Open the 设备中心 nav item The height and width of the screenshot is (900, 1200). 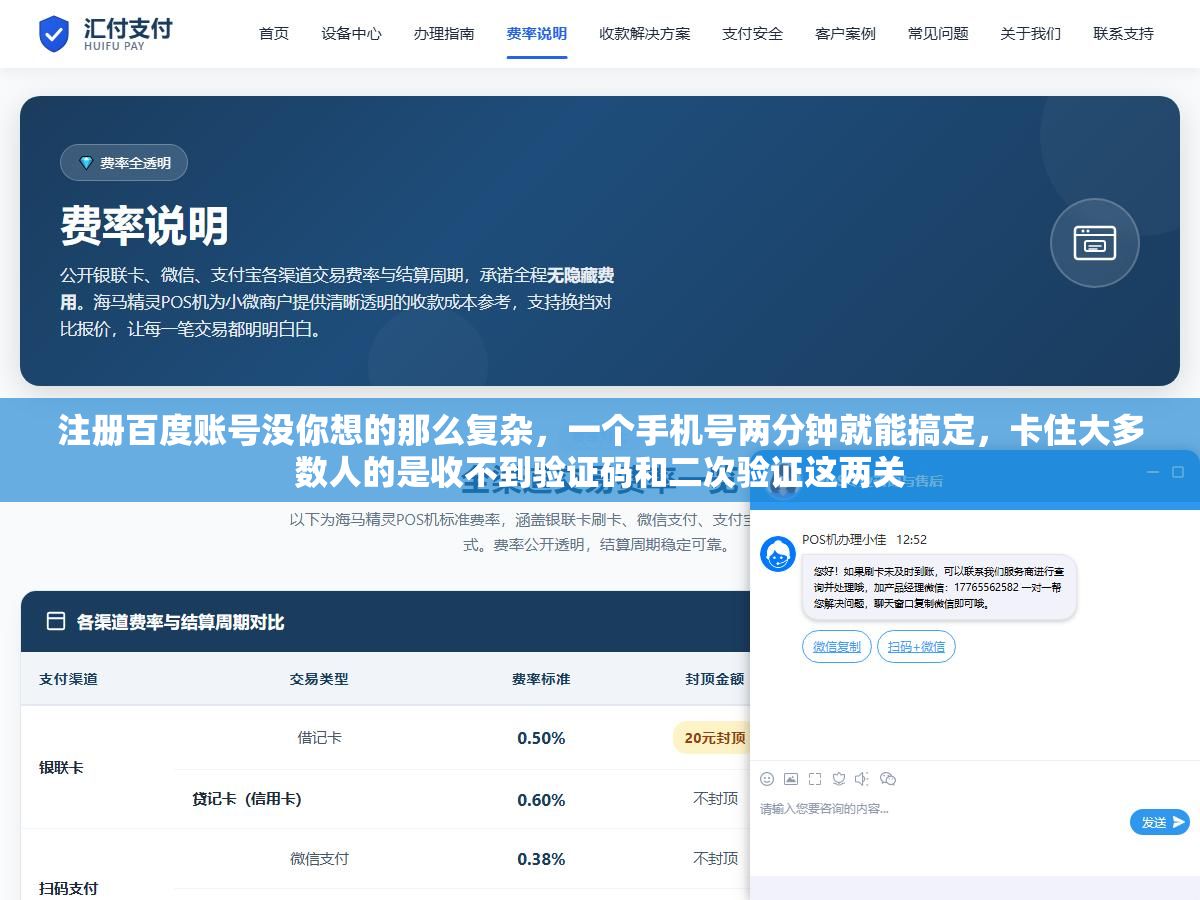point(351,33)
